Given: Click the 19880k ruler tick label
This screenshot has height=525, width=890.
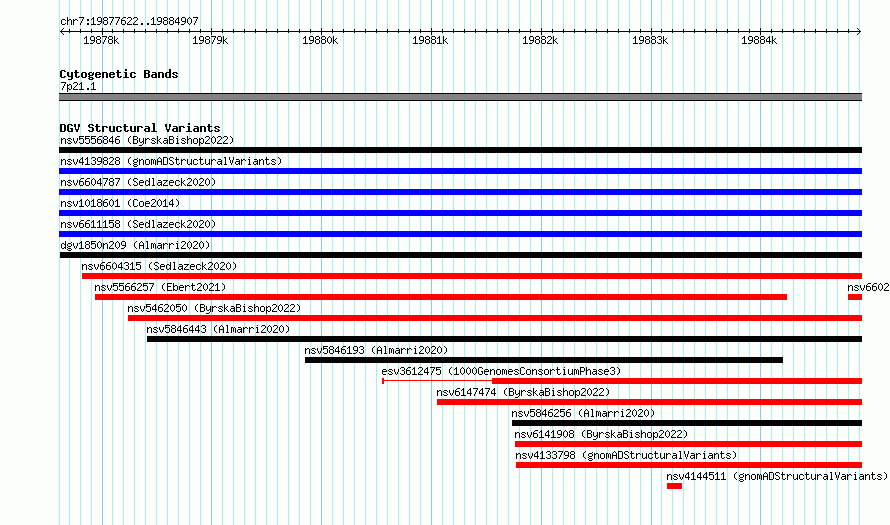Looking at the screenshot, I should click(x=320, y=40).
